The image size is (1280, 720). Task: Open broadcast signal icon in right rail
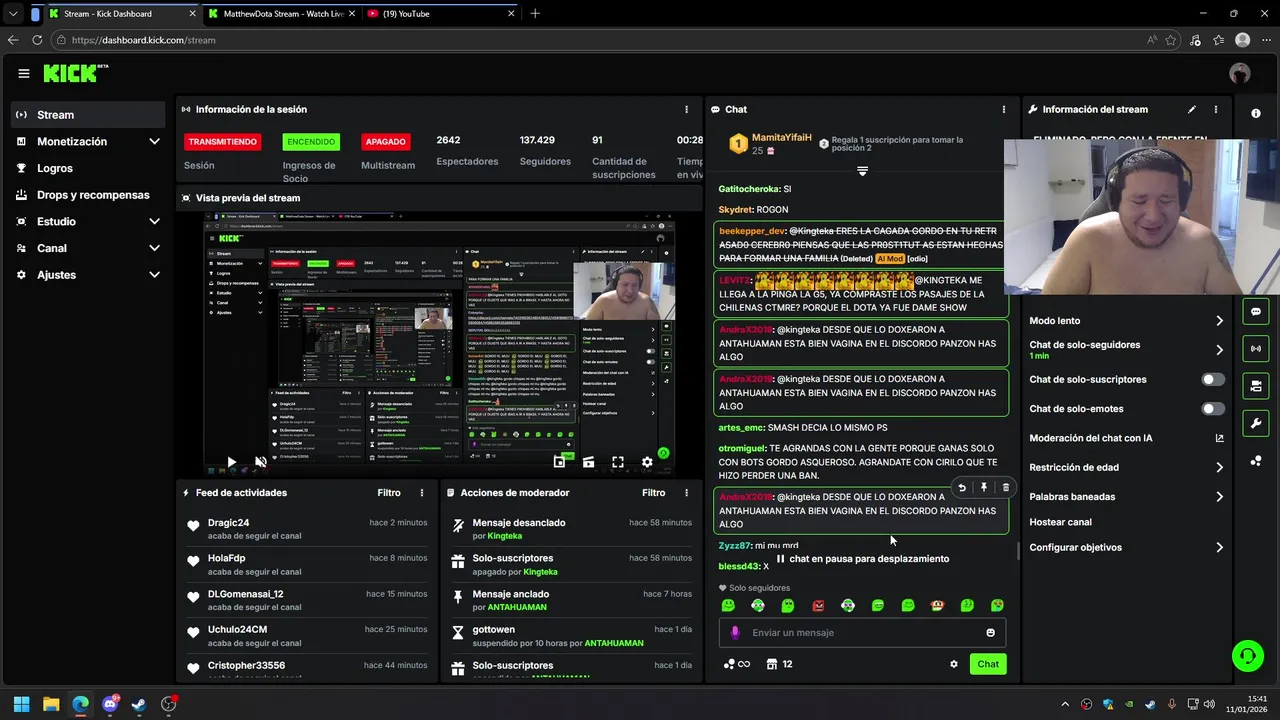(1256, 348)
